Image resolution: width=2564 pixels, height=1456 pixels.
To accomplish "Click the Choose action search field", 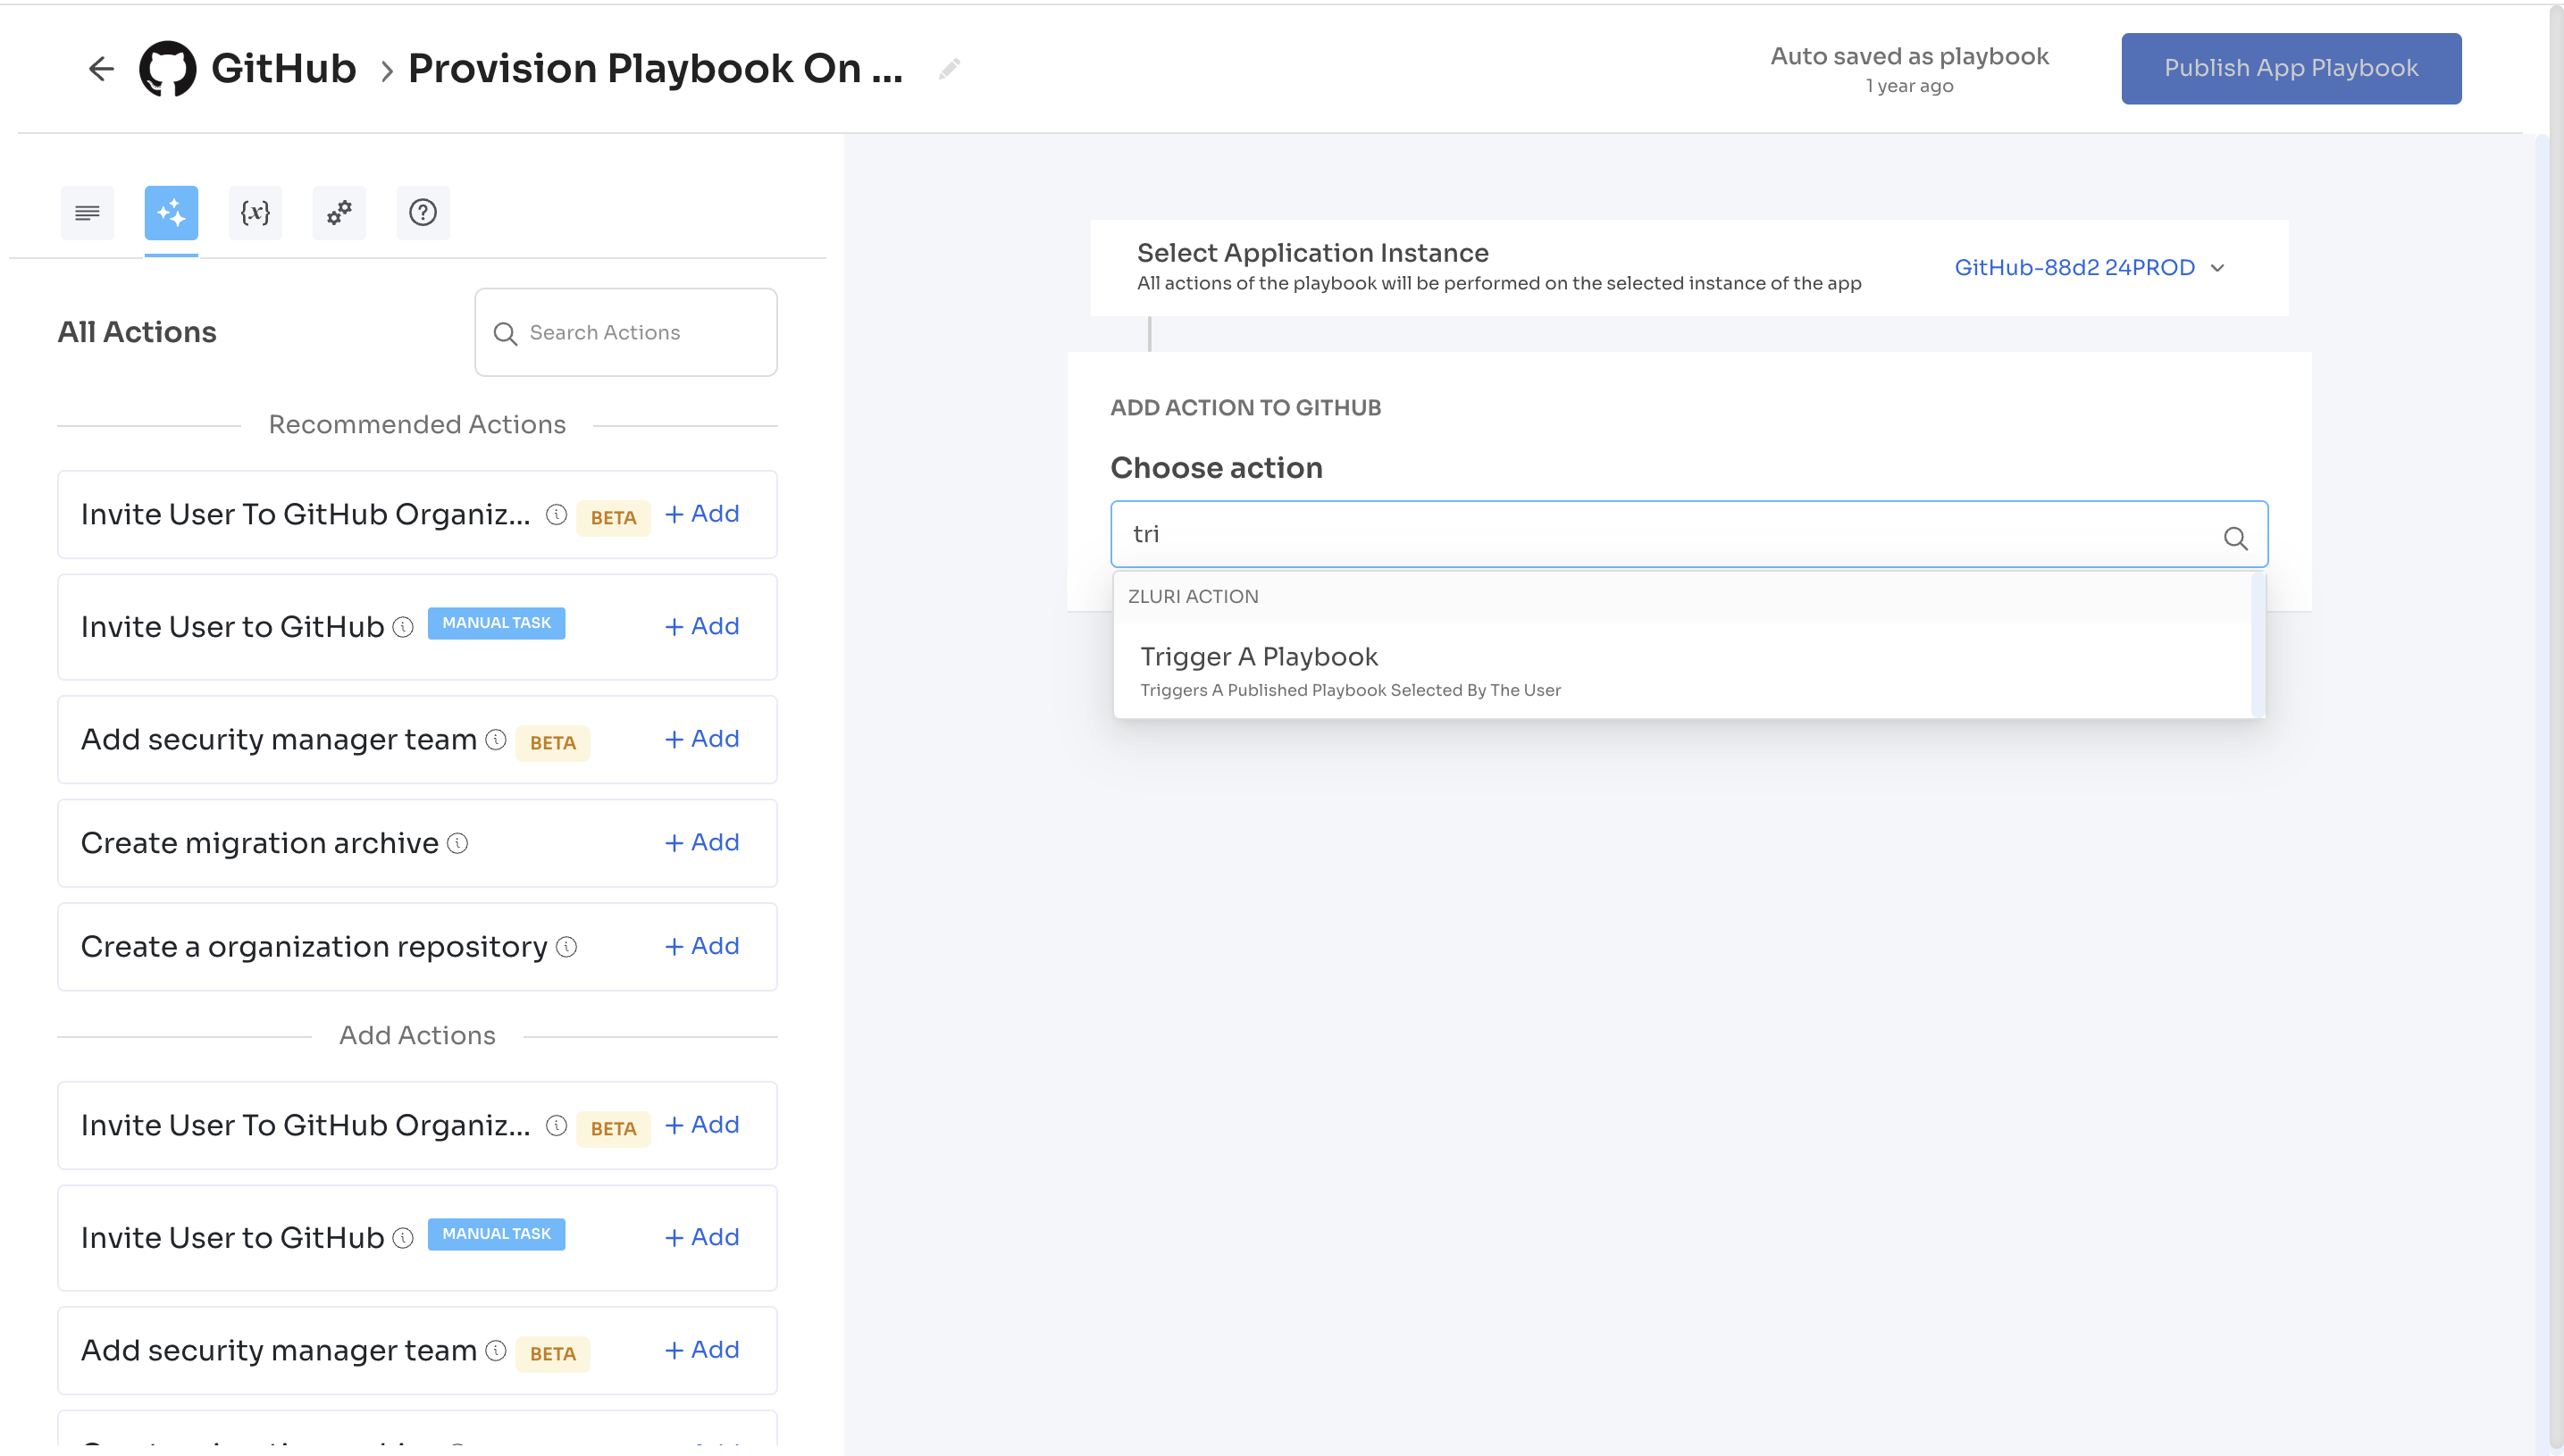I will 1688,534.
